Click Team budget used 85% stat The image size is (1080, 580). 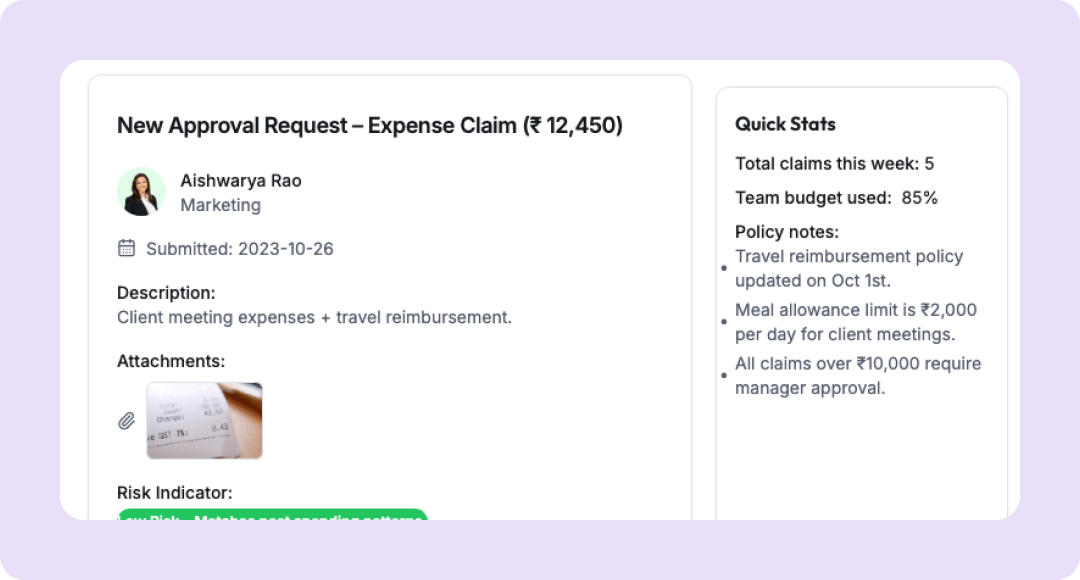point(836,198)
